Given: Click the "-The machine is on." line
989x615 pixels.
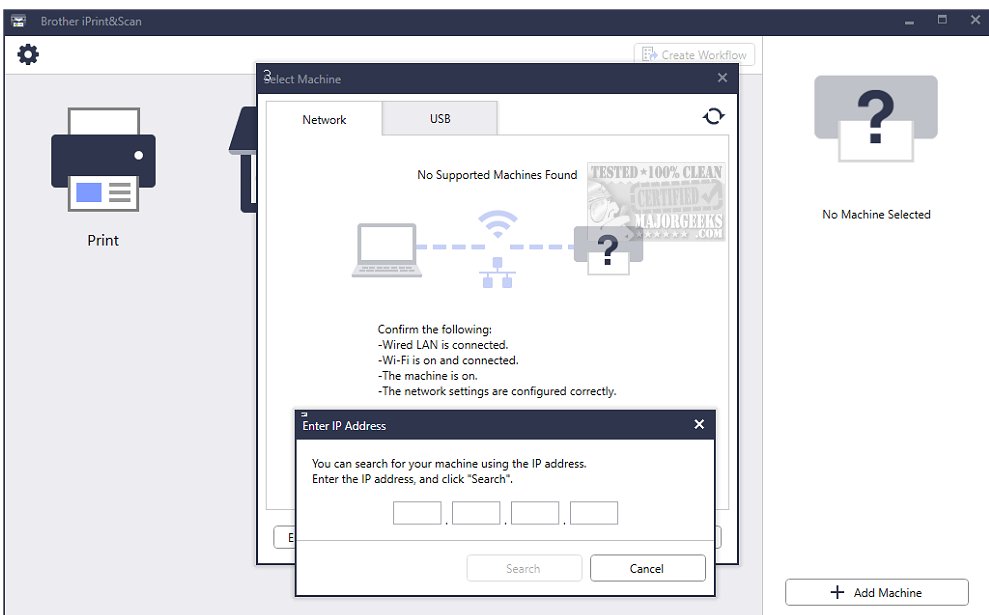Looking at the screenshot, I should click(428, 376).
